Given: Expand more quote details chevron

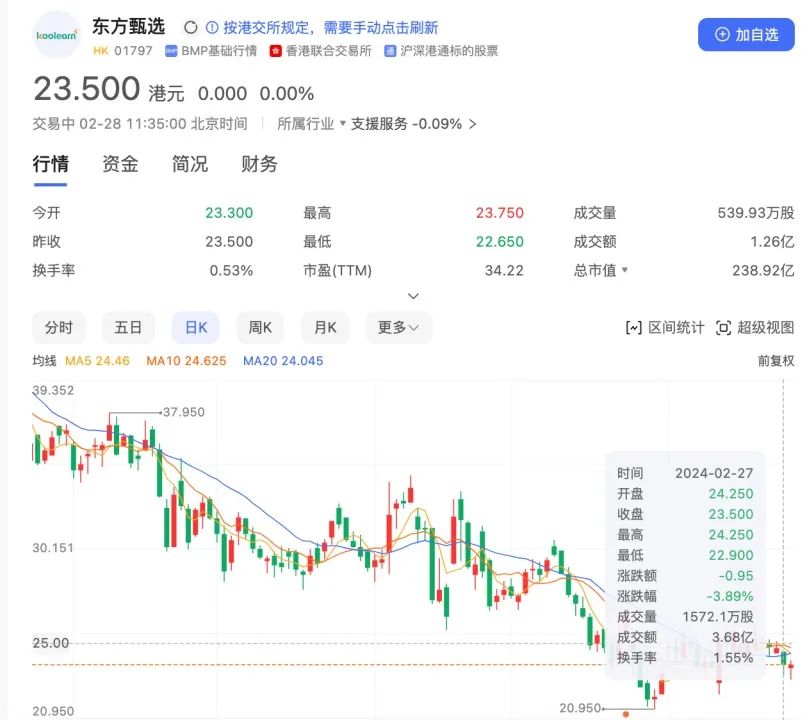Looking at the screenshot, I should click(x=413, y=296).
